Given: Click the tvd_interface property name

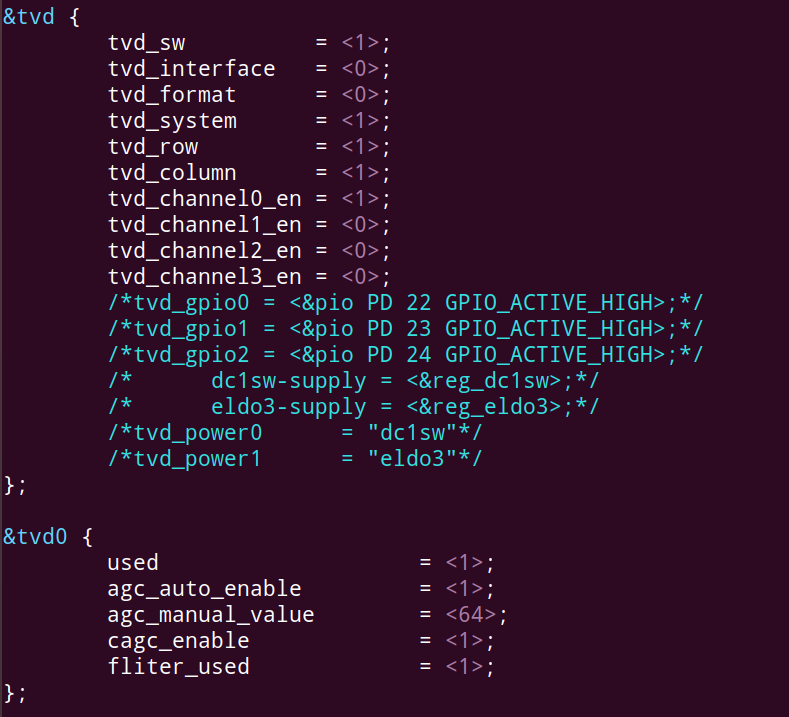Looking at the screenshot, I should coord(192,68).
